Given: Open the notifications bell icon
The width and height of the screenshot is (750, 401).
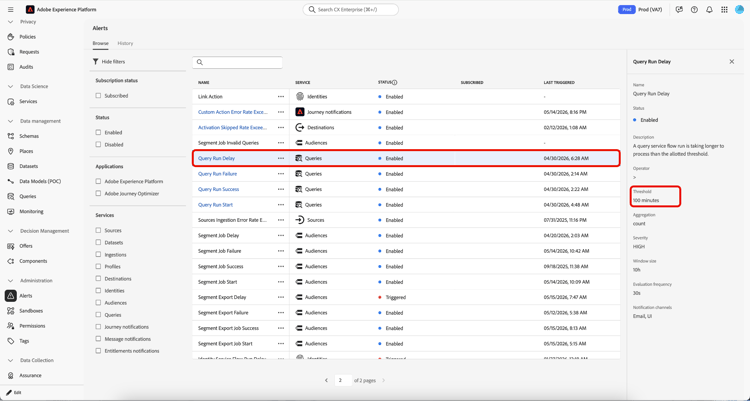Looking at the screenshot, I should point(709,10).
